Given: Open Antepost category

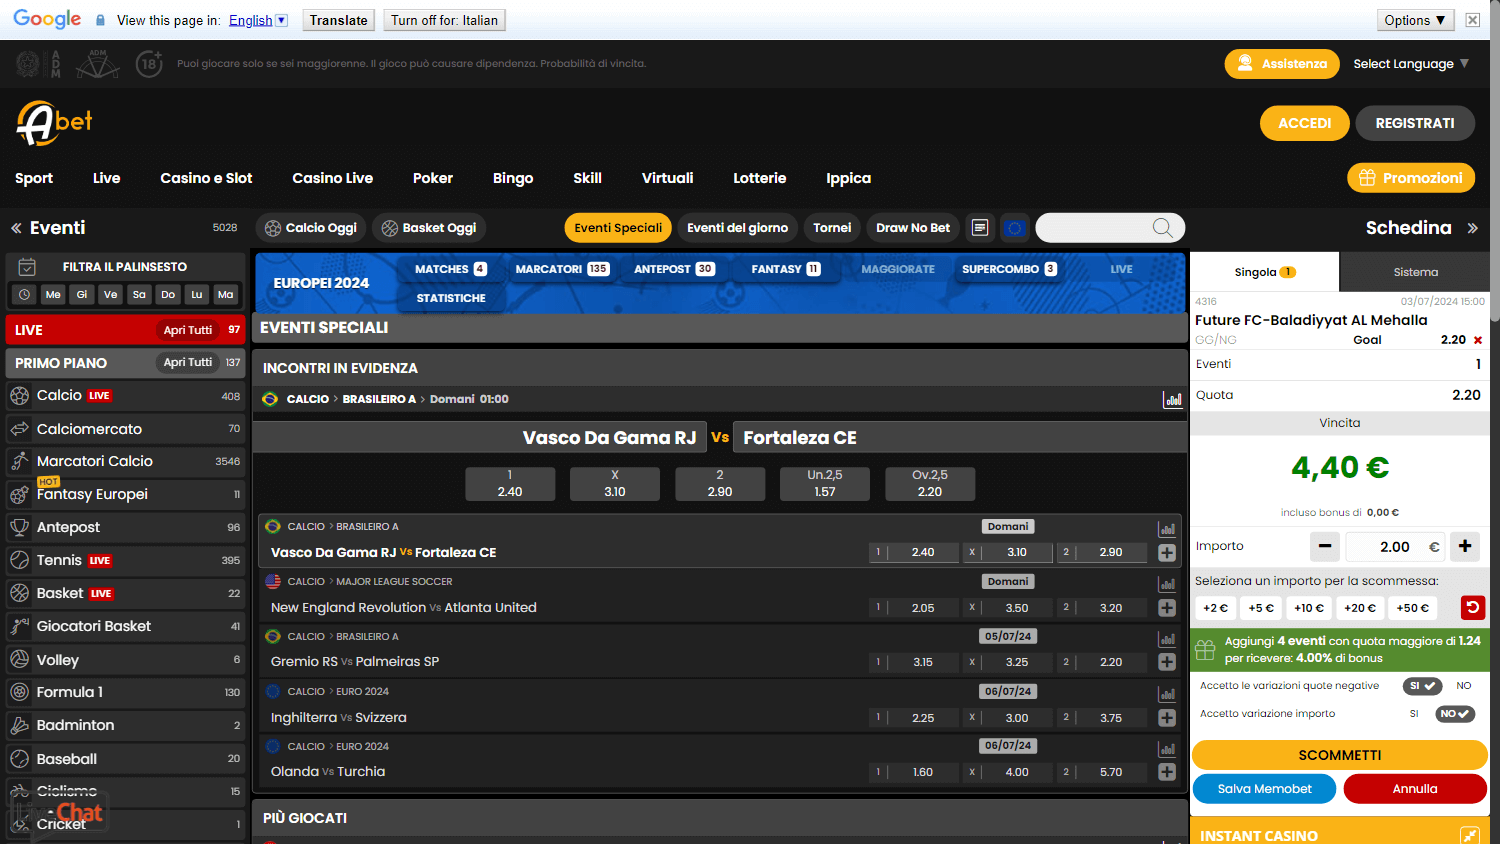Looking at the screenshot, I should pos(125,527).
